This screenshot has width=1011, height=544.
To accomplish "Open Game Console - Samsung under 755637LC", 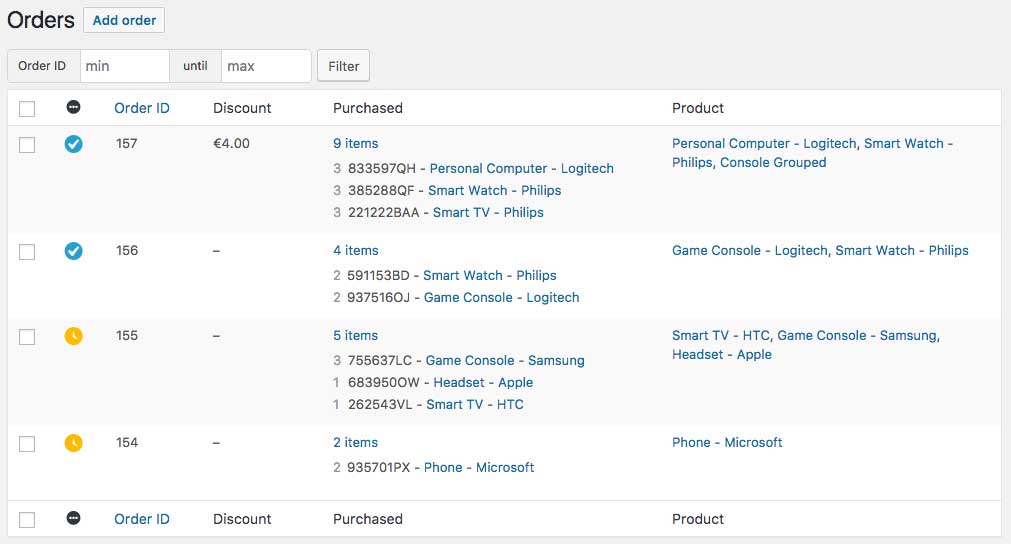I will pyautogui.click(x=505, y=360).
